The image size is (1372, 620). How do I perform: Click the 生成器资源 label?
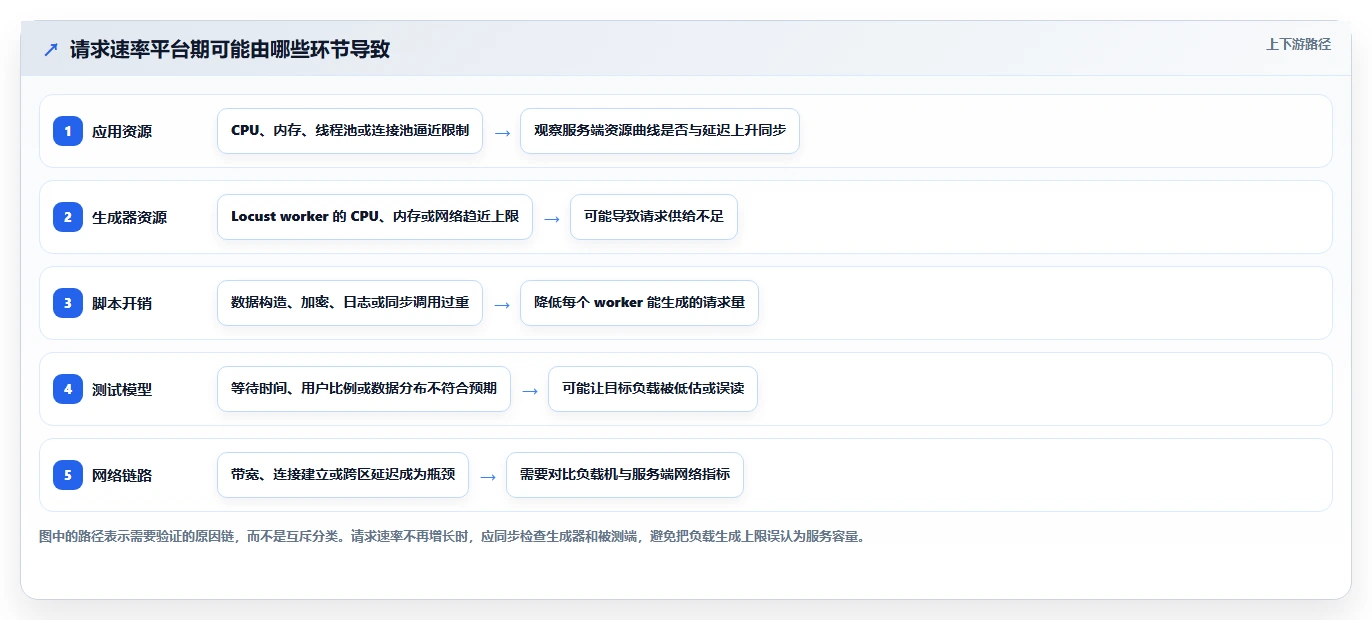pos(129,217)
